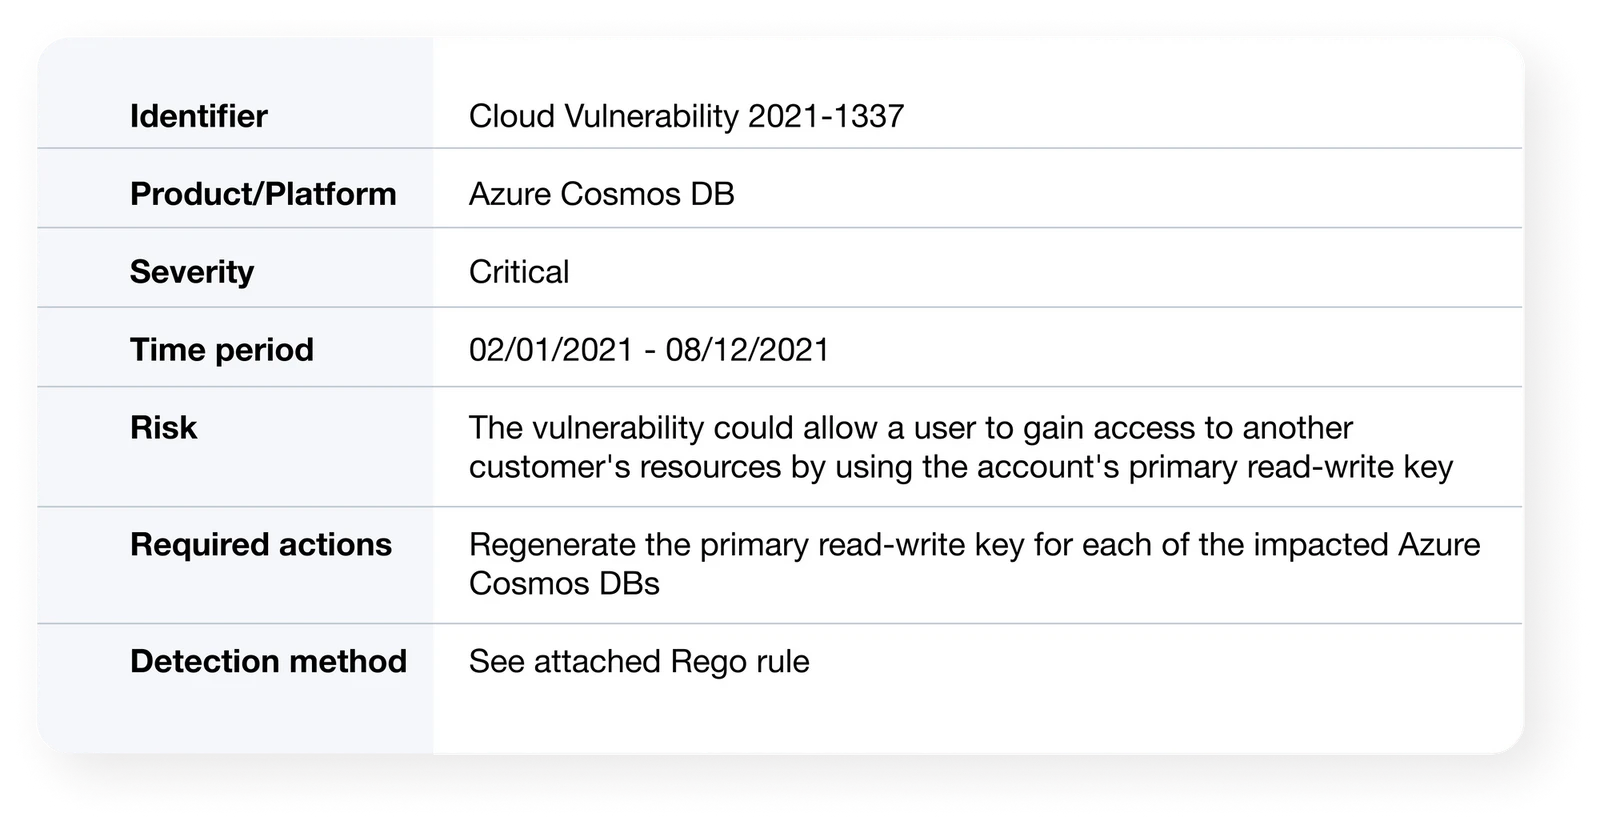Click the number 2021-1337 in the identifier
This screenshot has height=830, width=1600.
(x=826, y=116)
